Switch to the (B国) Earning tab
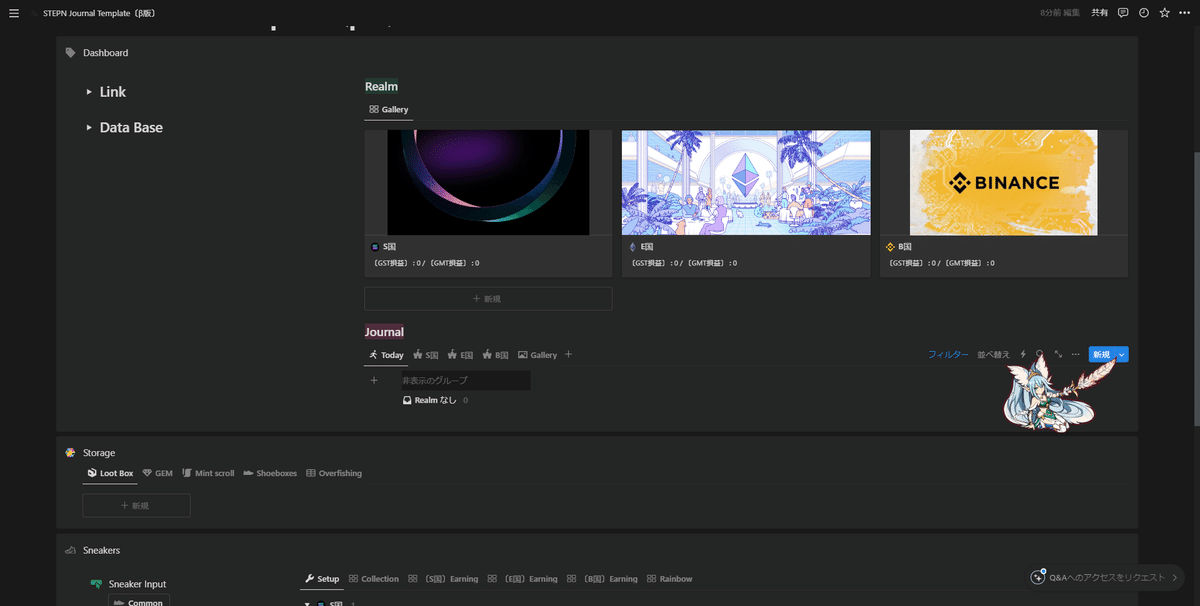Screen dimensions: 1200x606 click(x=602, y=579)
